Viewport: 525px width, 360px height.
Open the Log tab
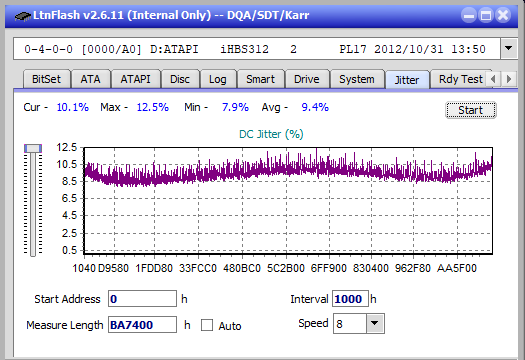pos(218,79)
